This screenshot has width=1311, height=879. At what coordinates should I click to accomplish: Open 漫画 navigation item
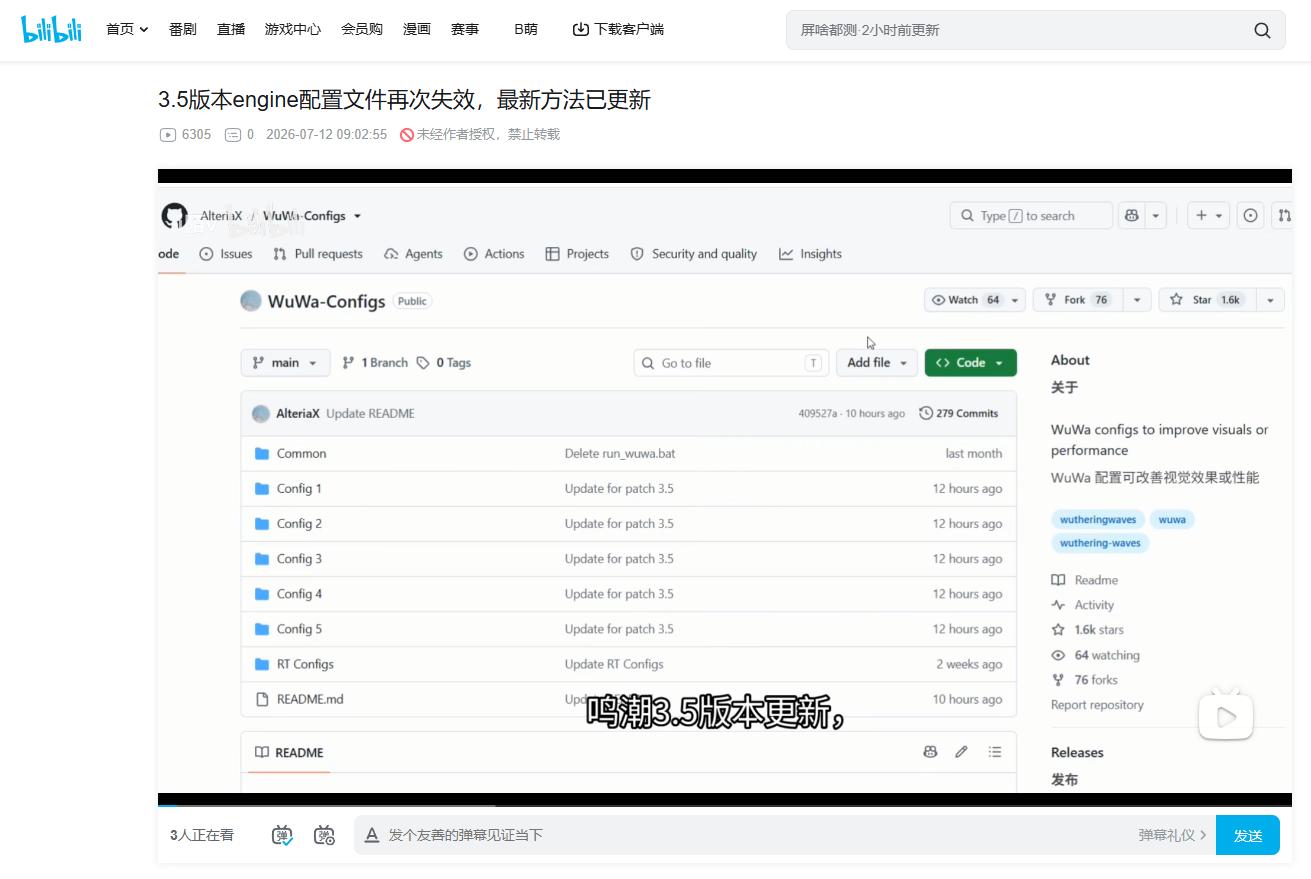click(417, 29)
